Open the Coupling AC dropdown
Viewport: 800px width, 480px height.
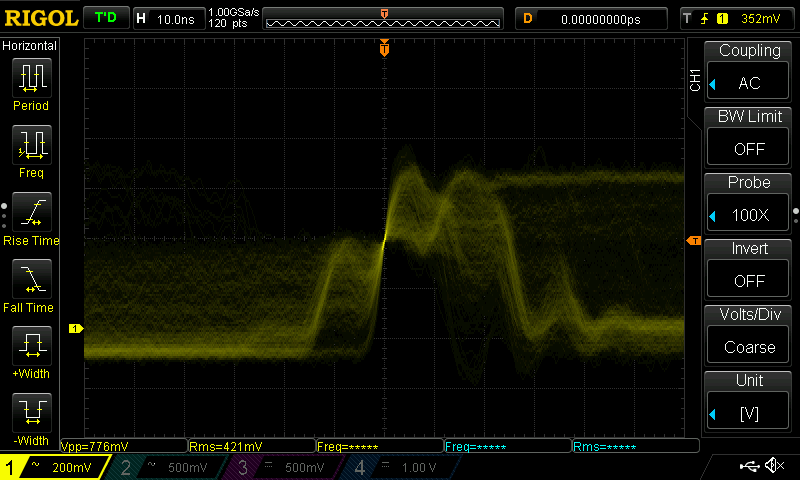coord(749,72)
